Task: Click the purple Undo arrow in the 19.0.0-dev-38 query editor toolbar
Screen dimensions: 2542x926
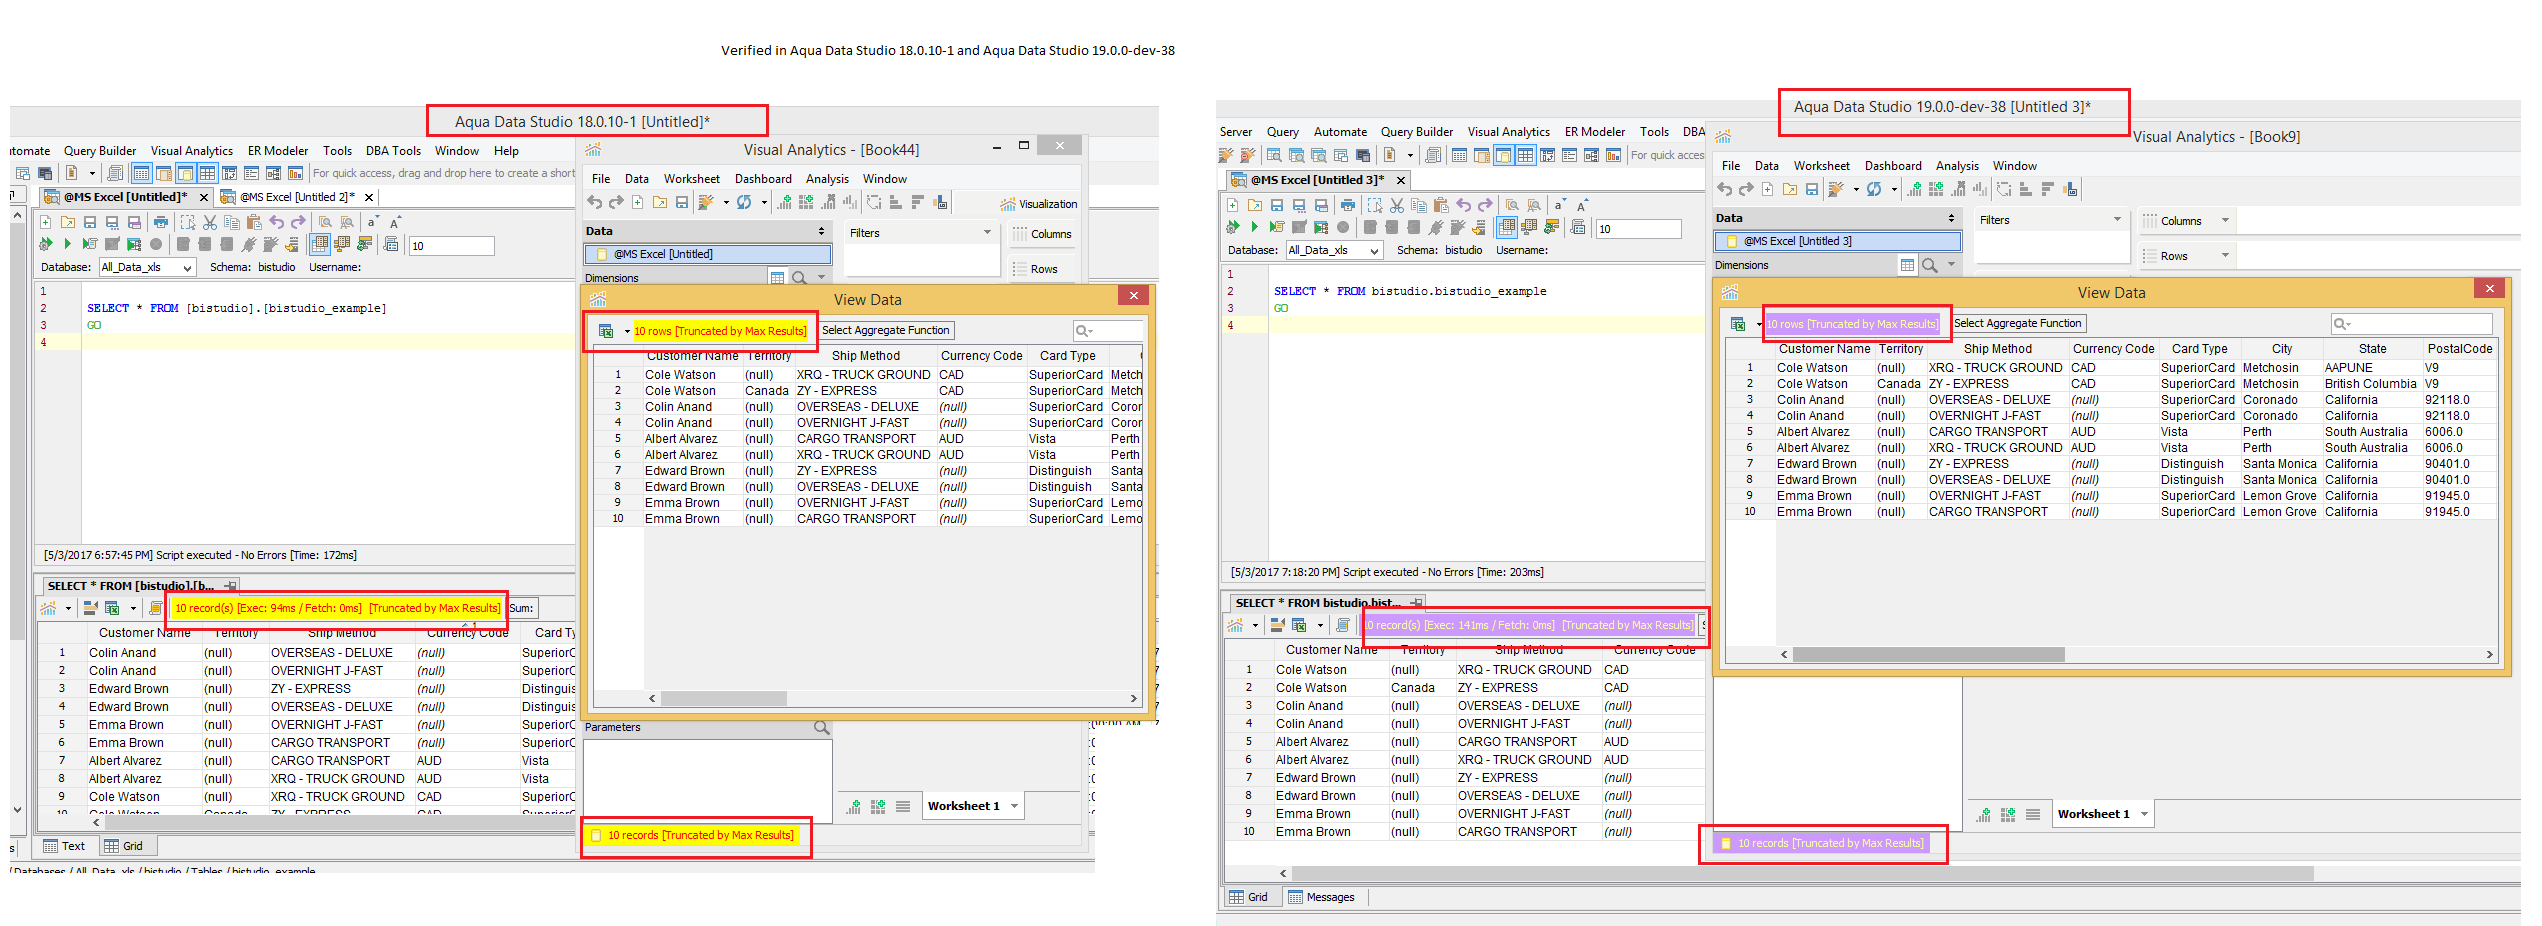Action: (x=1464, y=205)
